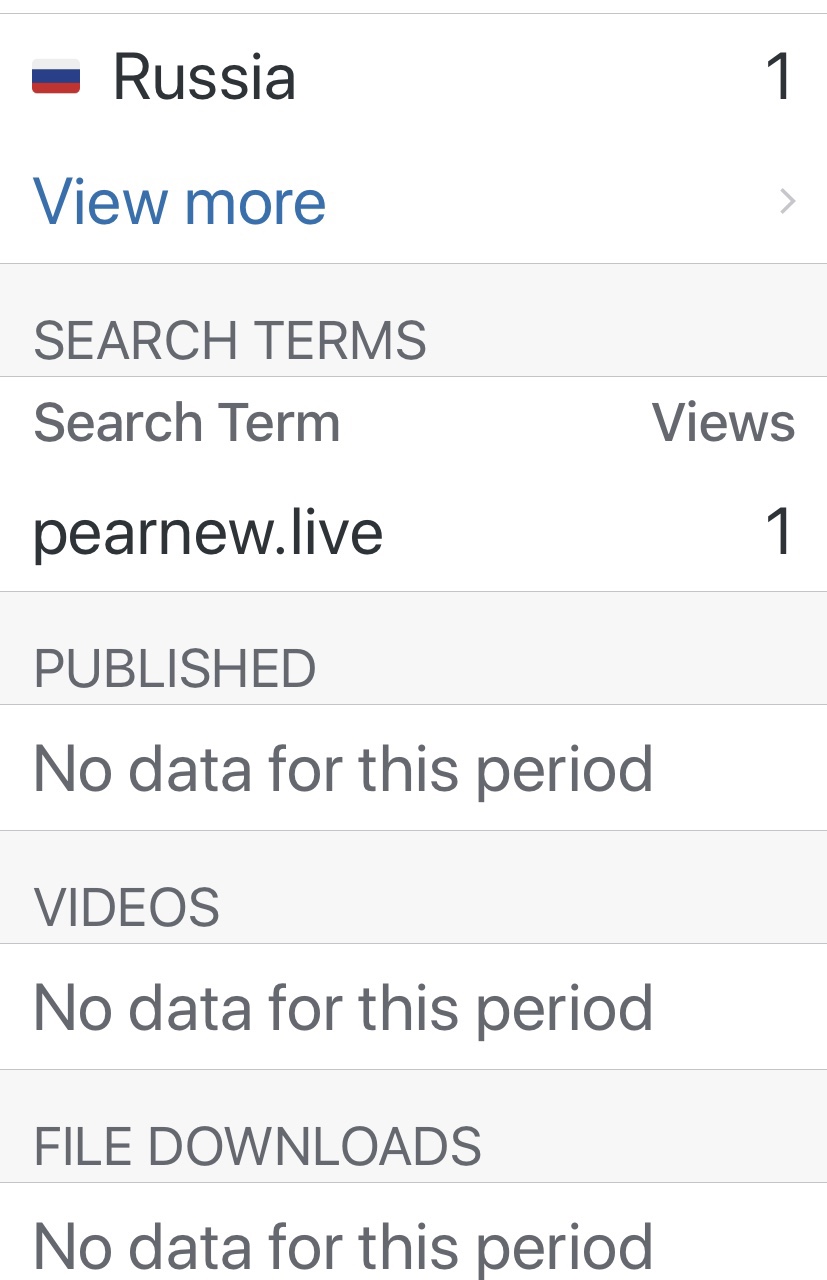
Task: Click the empty area right of PUBLISHED header
Action: point(570,668)
